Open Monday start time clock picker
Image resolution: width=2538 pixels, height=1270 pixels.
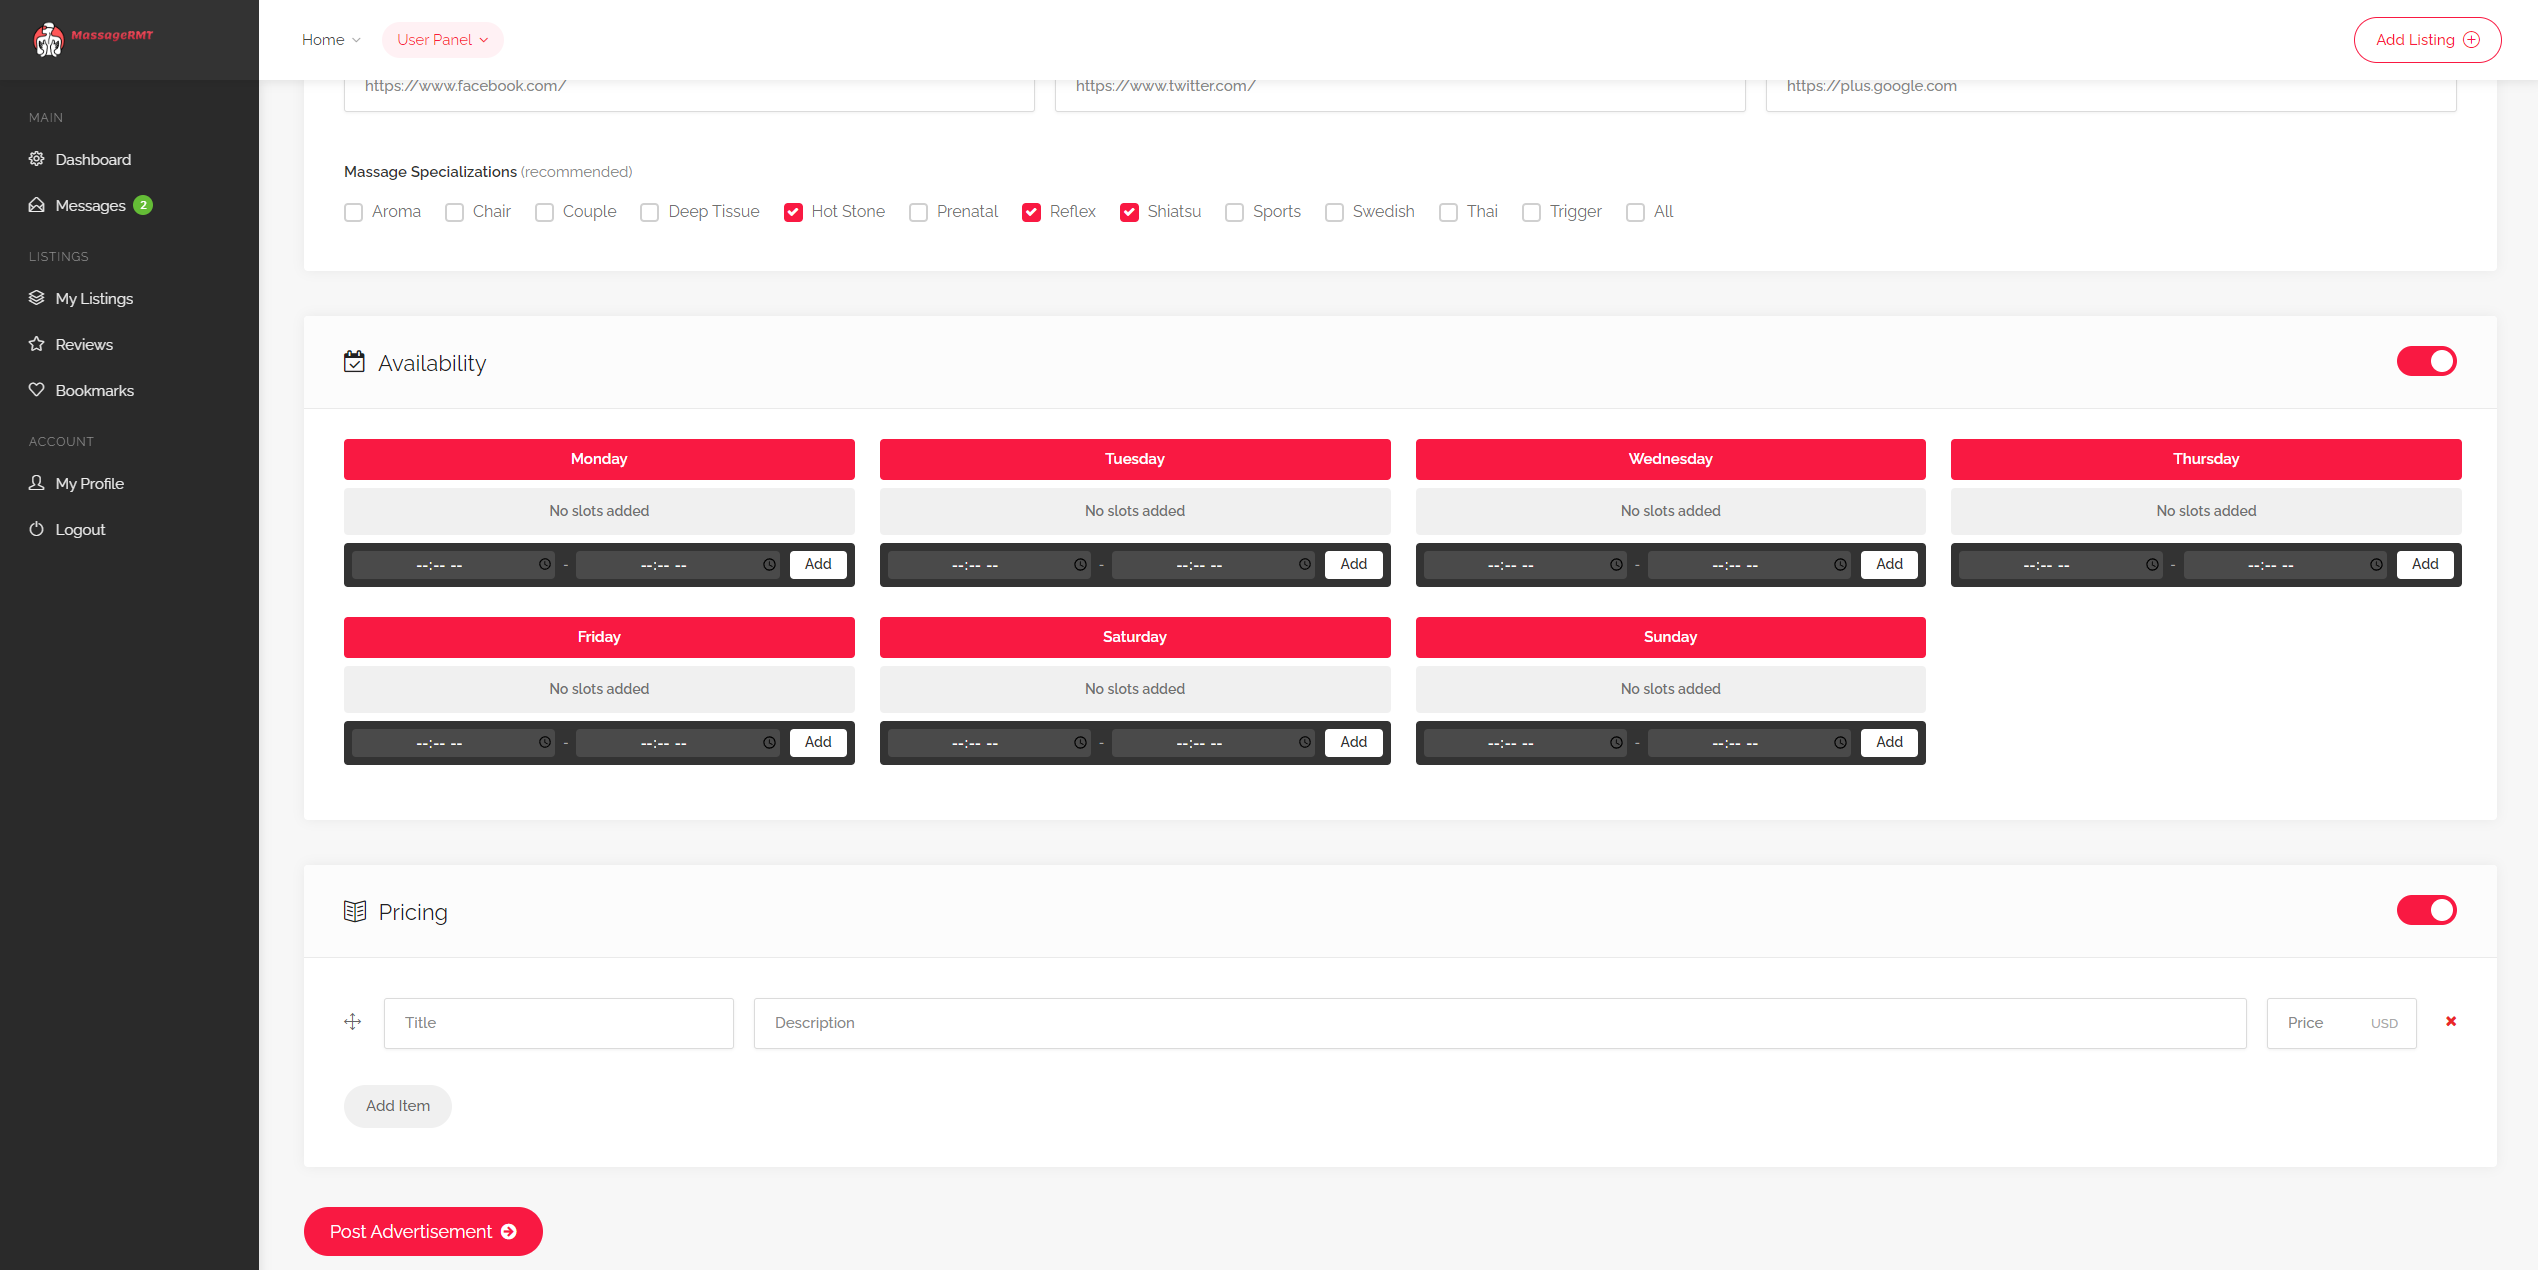coord(545,565)
